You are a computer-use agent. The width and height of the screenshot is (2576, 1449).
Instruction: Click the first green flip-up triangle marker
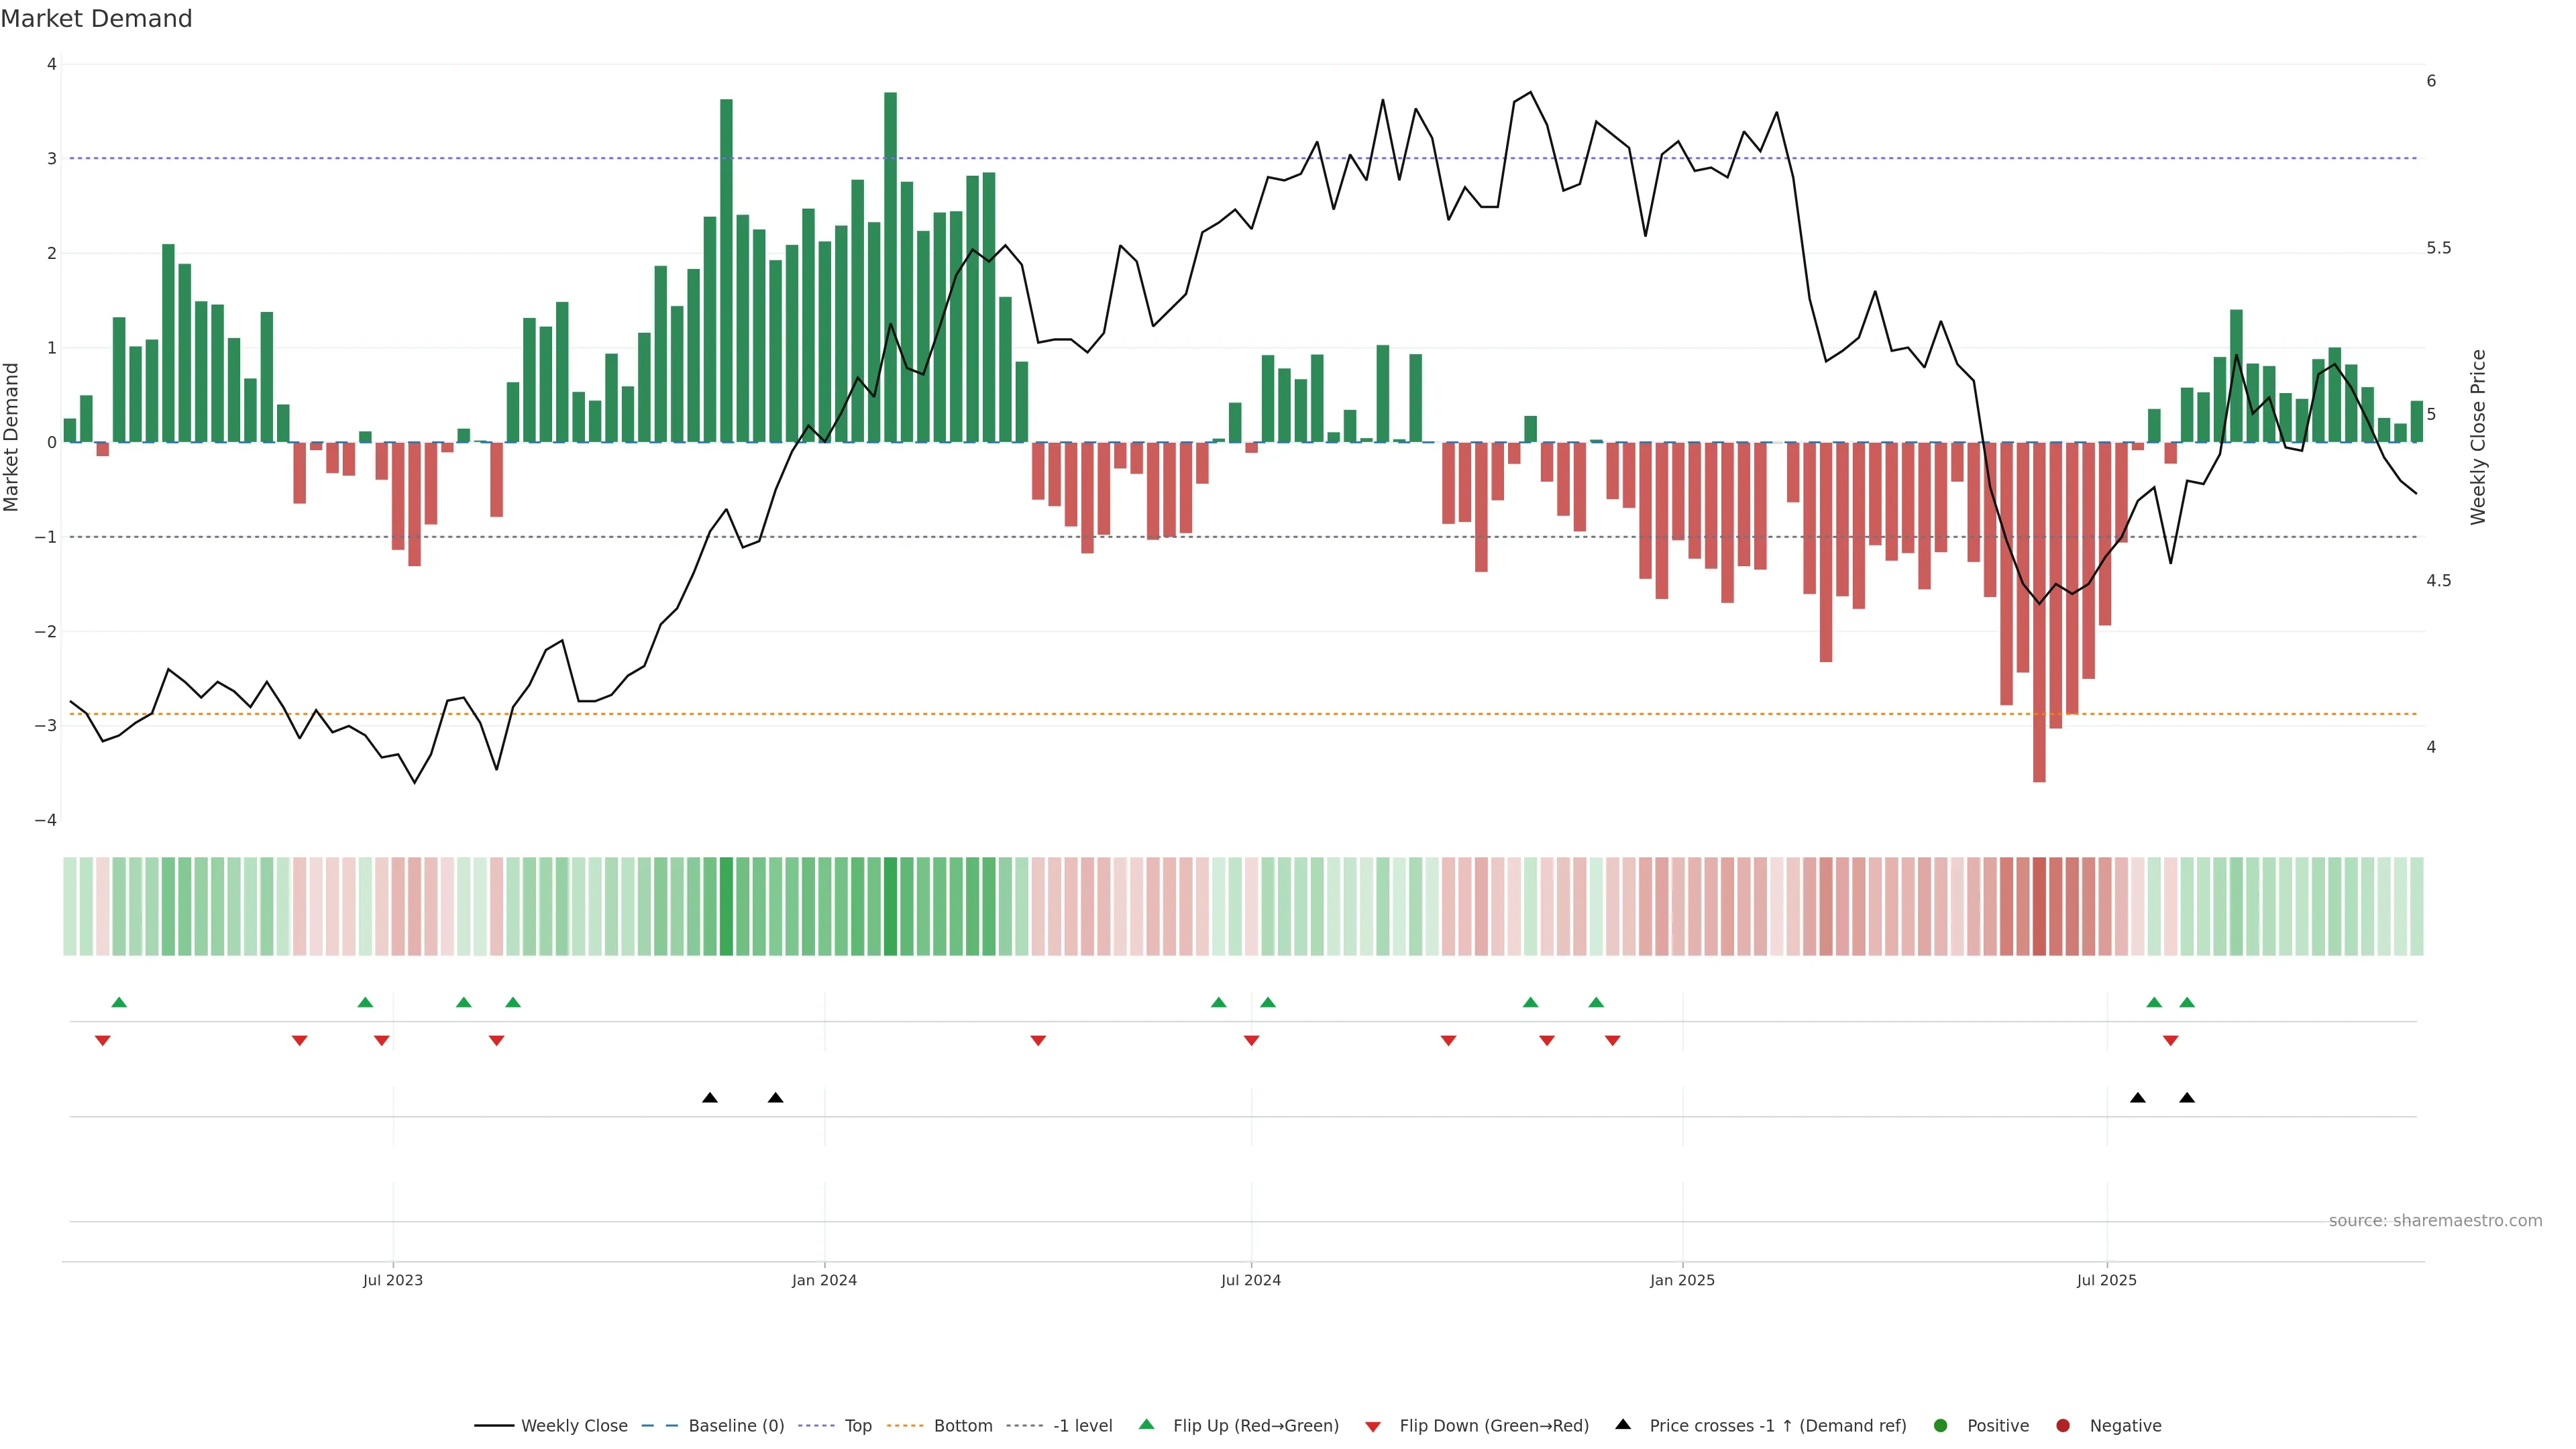(119, 1002)
